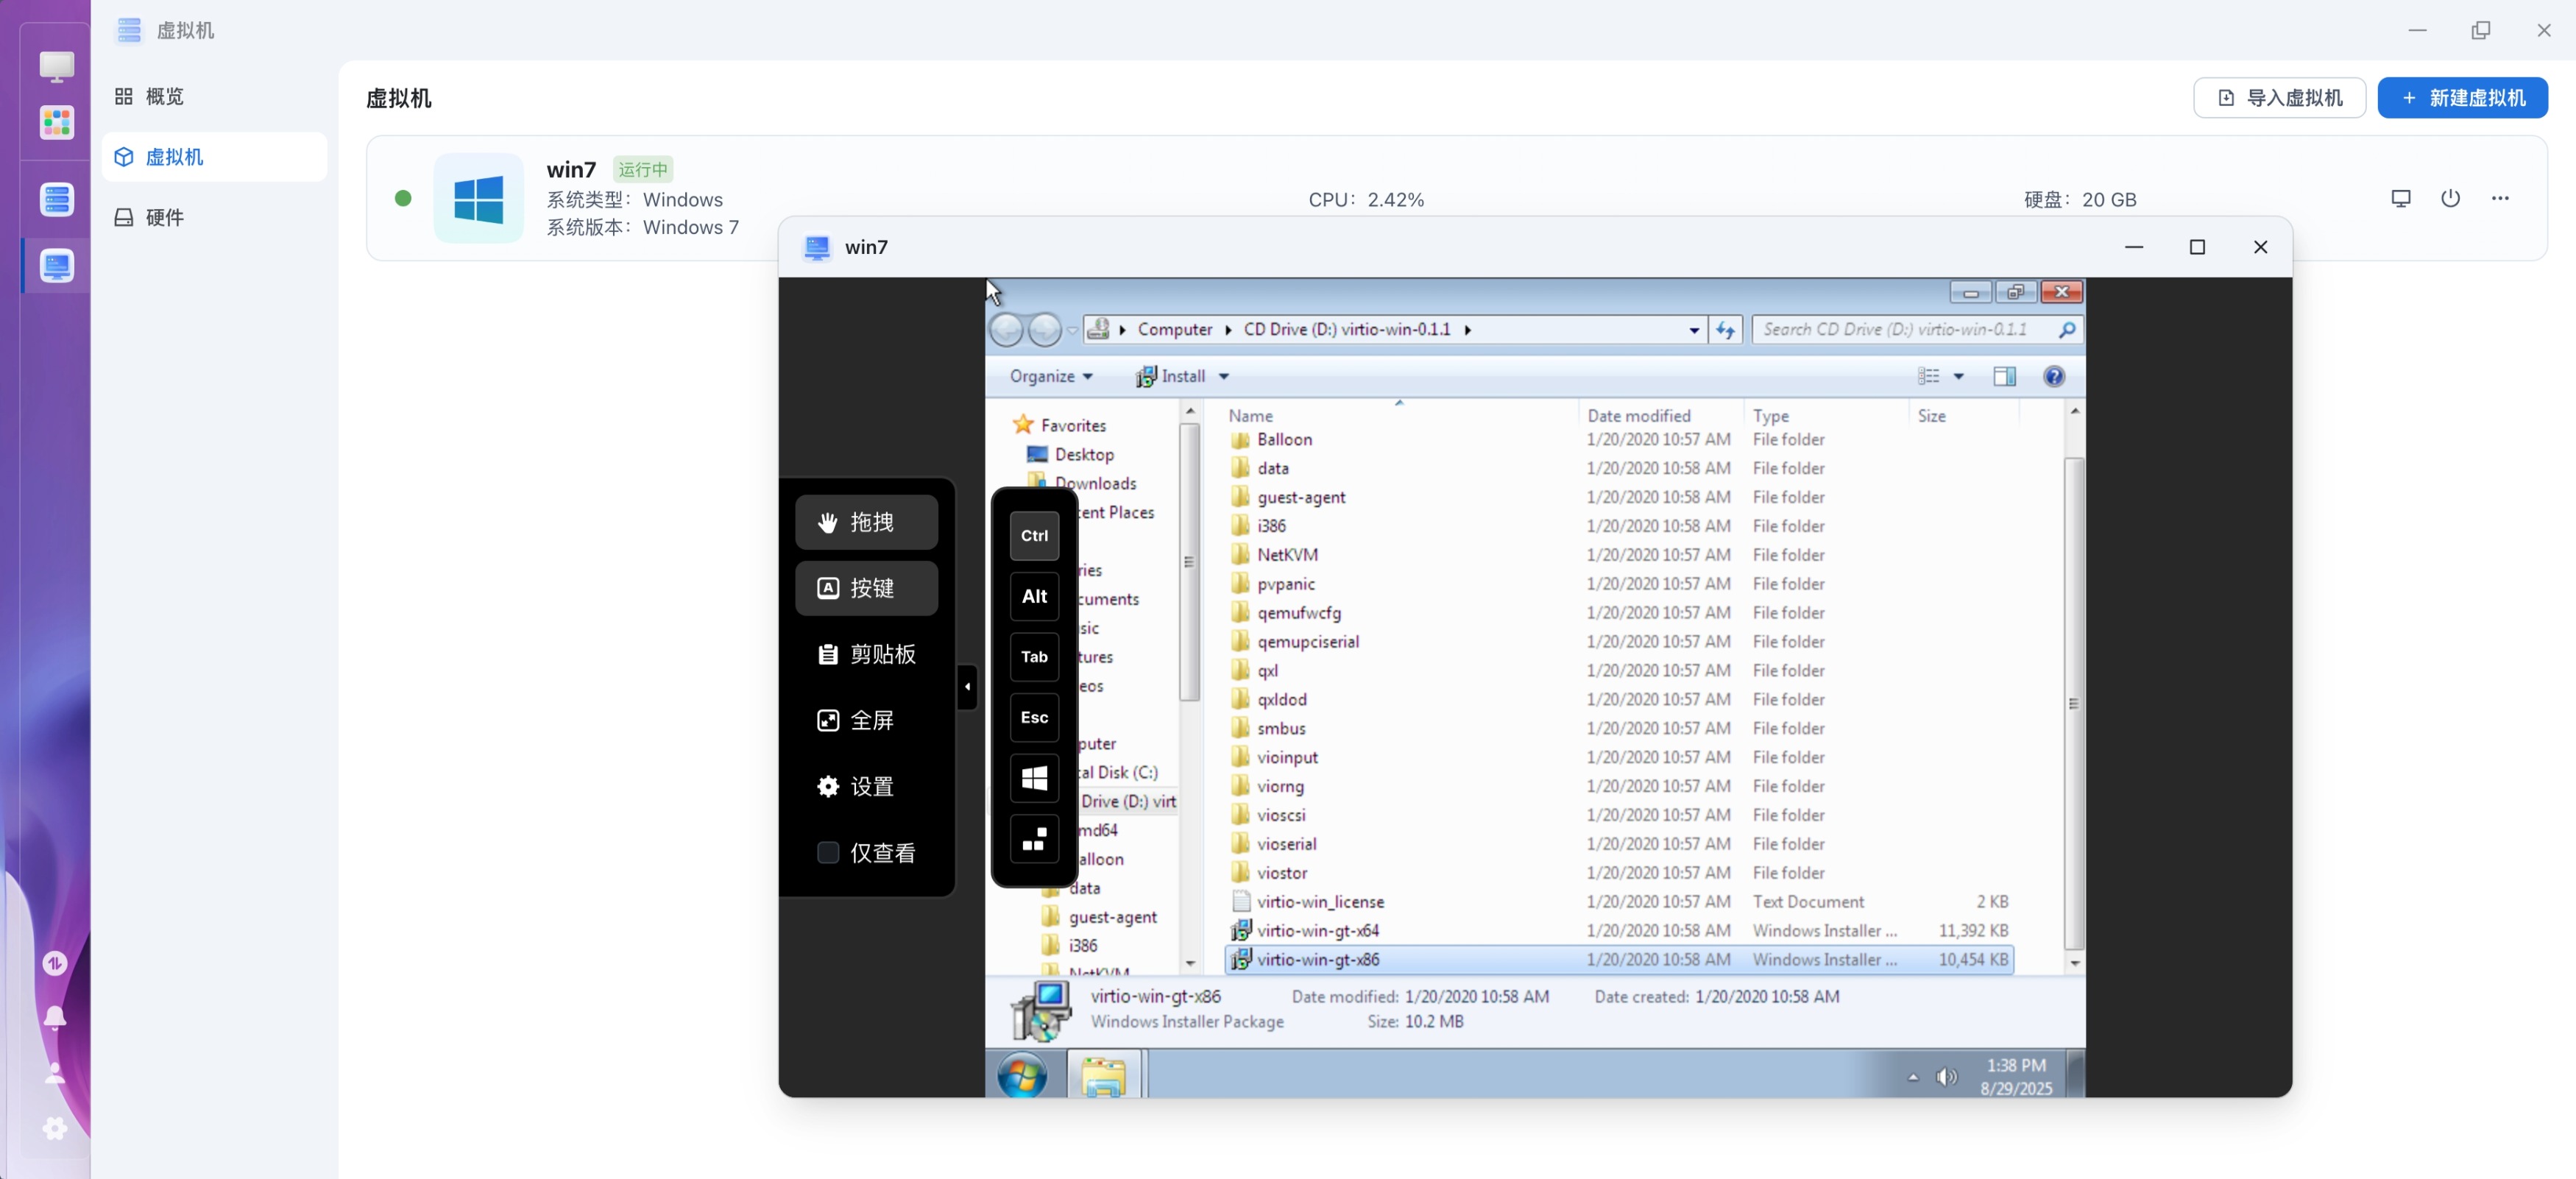Select virtio-win_license text file
Screen dimensions: 2576x1179
pyautogui.click(x=1320, y=901)
